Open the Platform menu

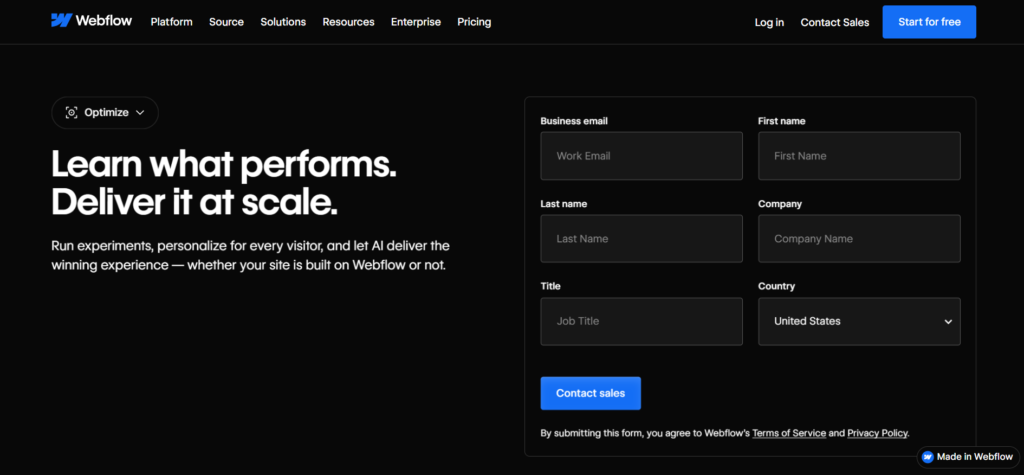(x=171, y=22)
